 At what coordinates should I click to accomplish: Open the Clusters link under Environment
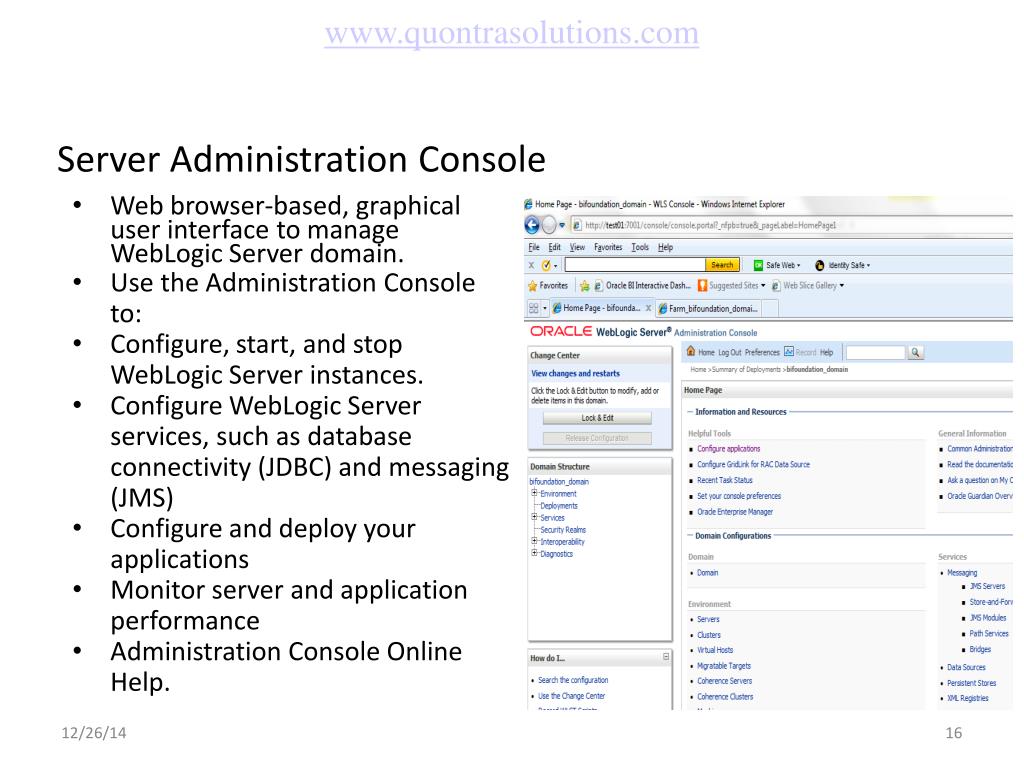pos(709,635)
